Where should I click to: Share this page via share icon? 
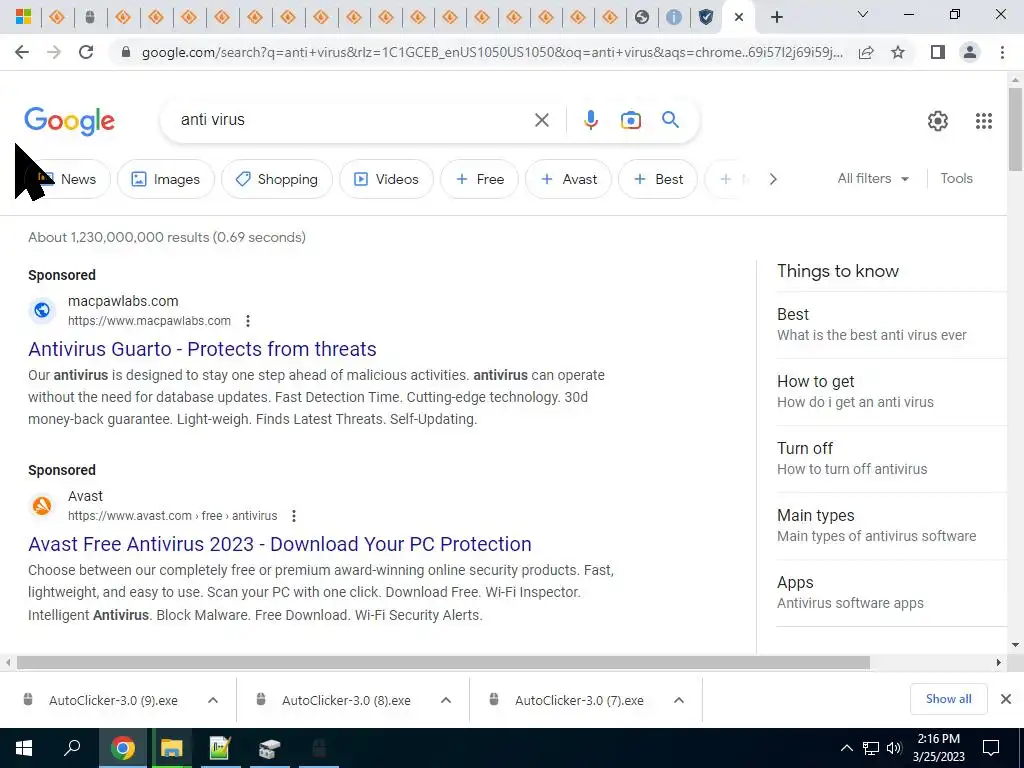coord(866,52)
